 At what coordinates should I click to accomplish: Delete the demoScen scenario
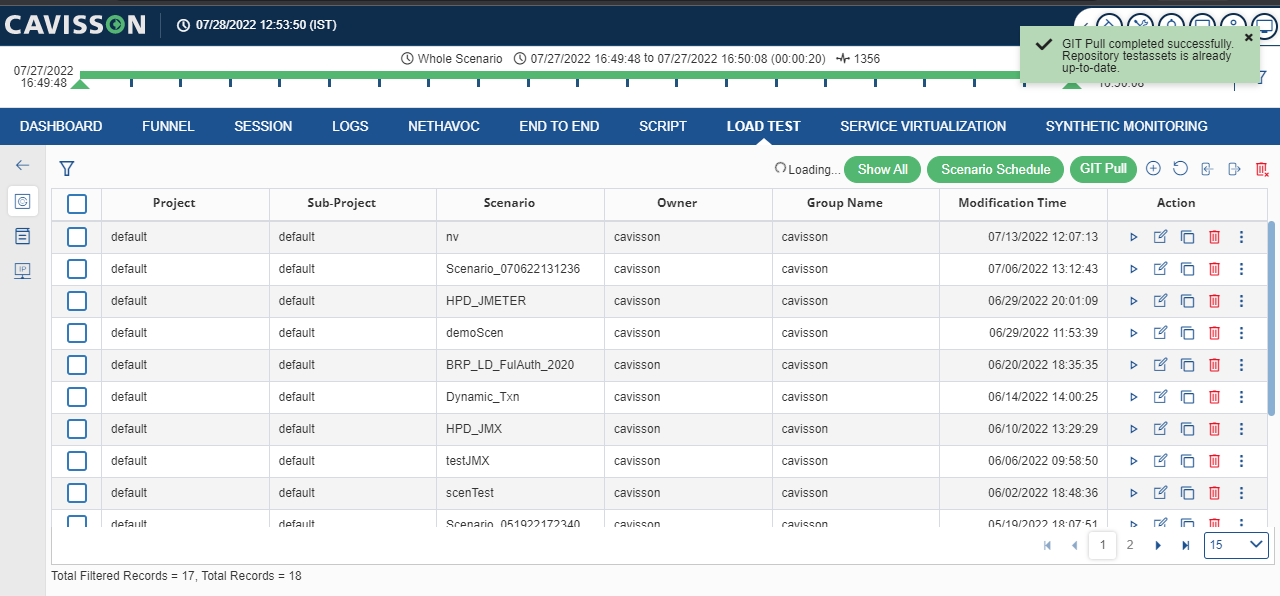[x=1214, y=333]
